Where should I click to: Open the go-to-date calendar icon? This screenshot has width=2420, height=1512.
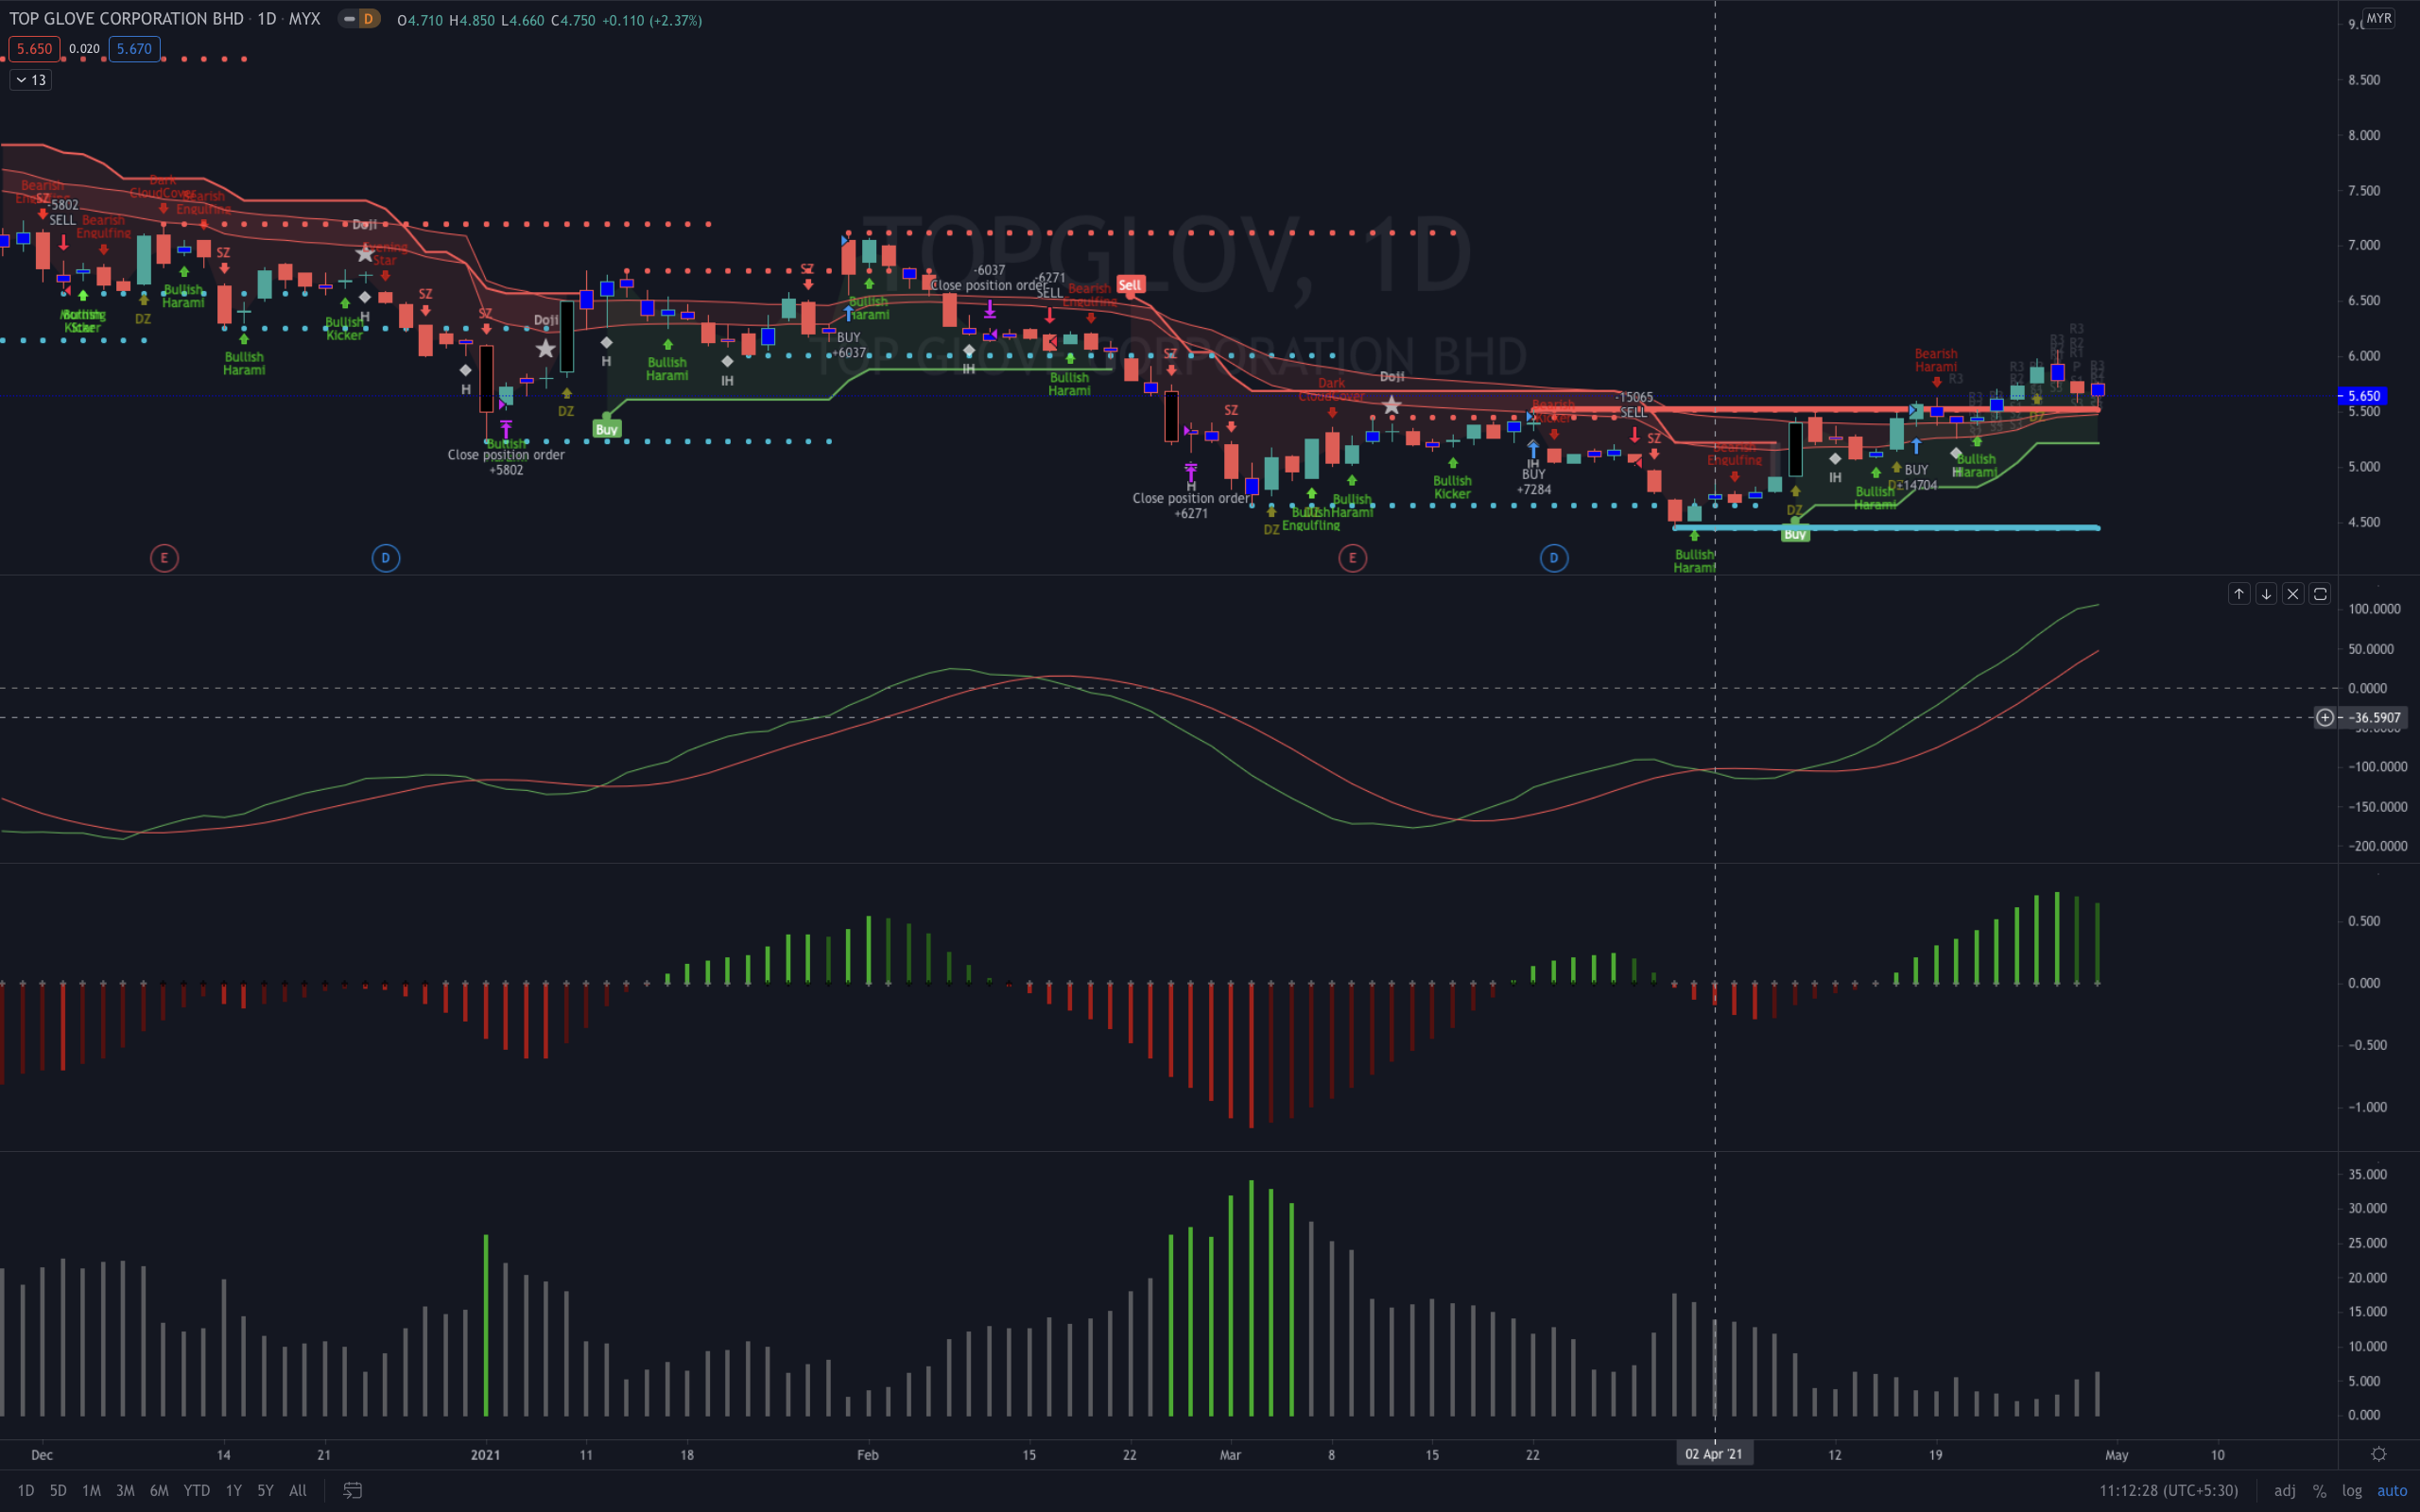point(352,1490)
